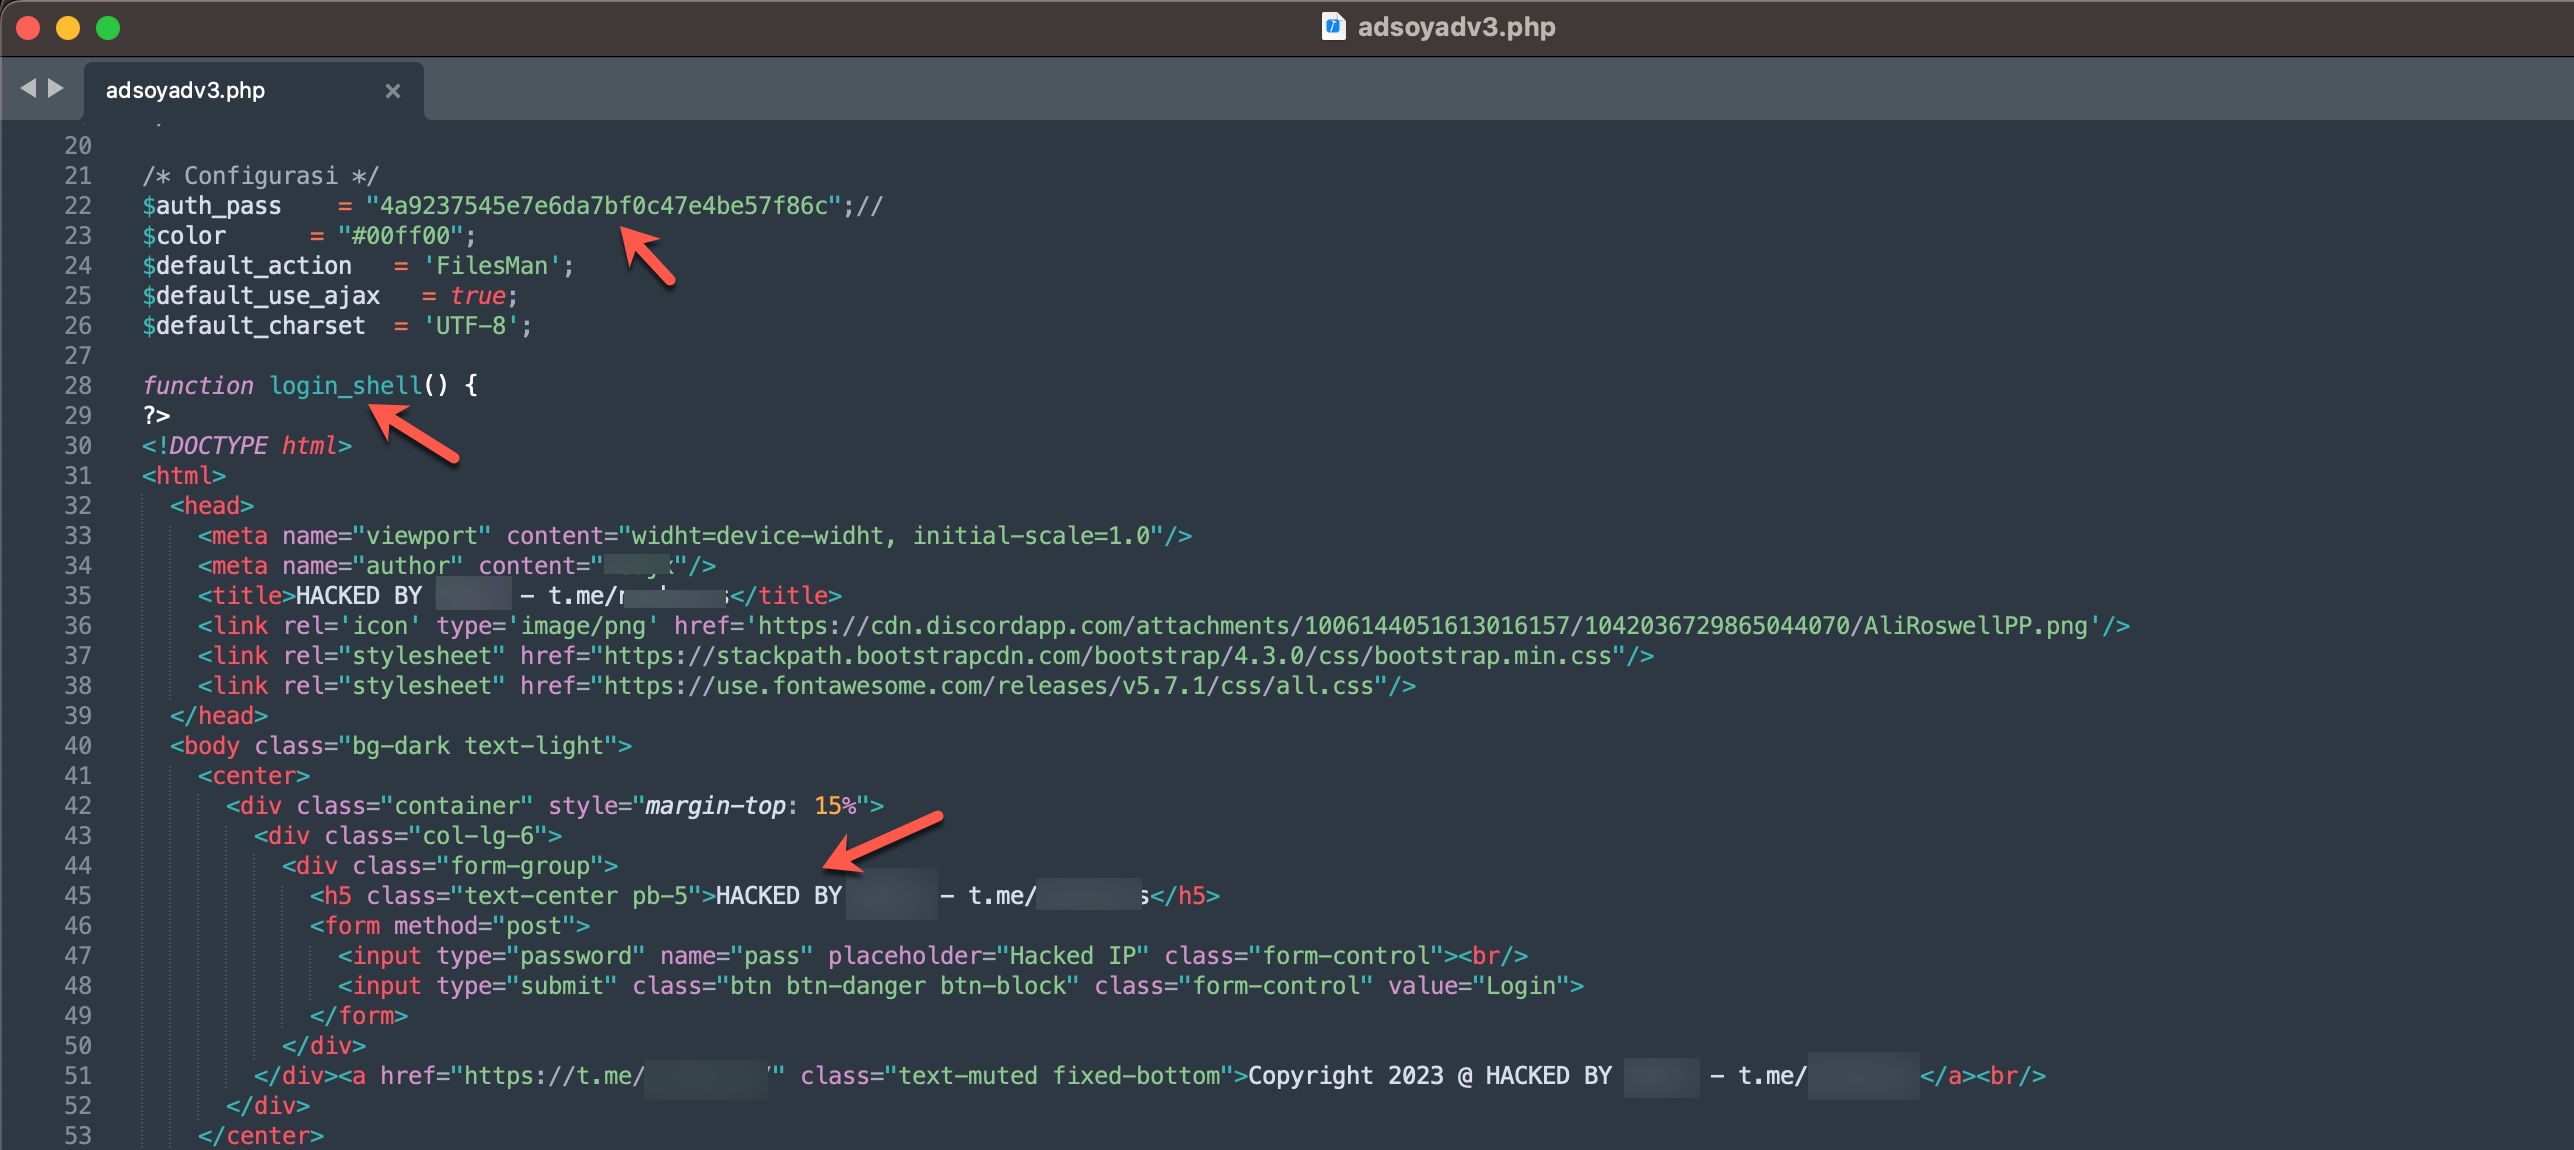The height and width of the screenshot is (1150, 2574).
Task: Click the value="Login" attribute
Action: pos(1479,986)
